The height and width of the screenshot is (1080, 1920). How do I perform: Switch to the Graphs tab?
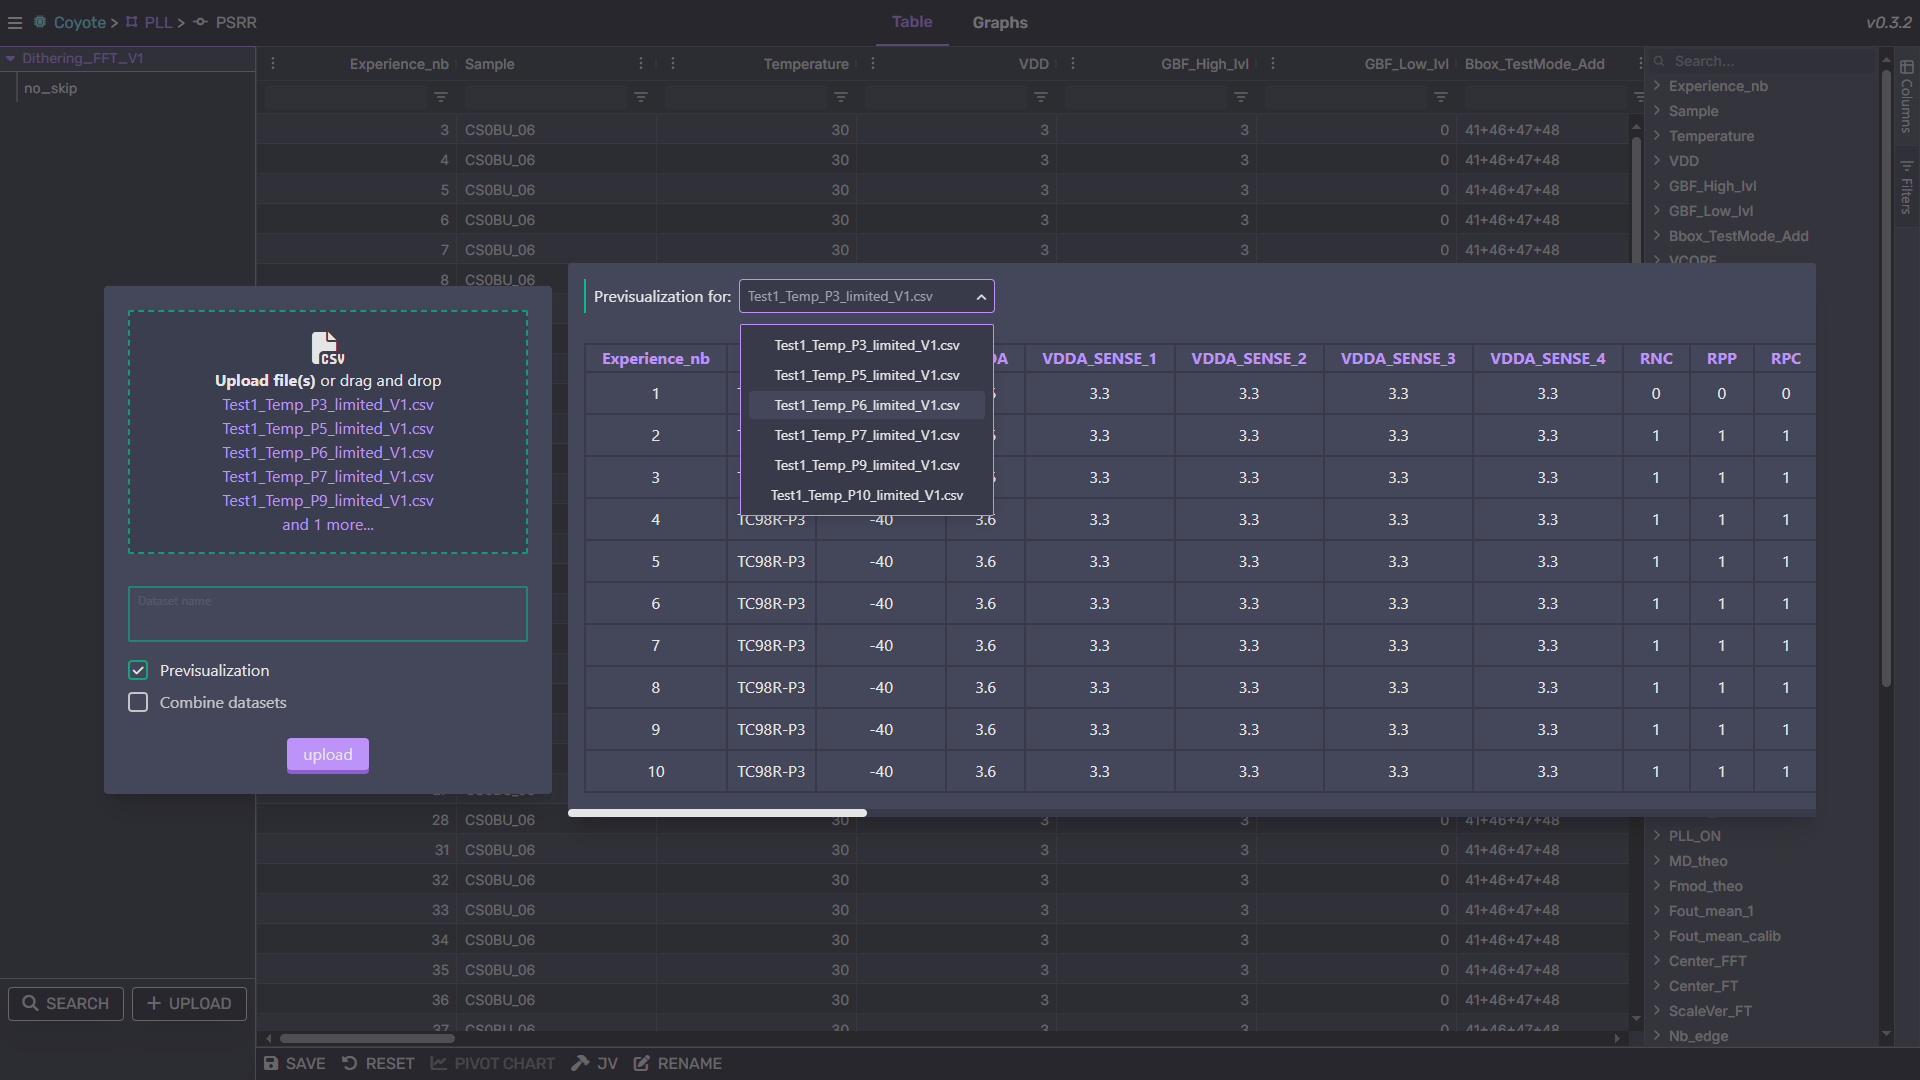click(x=1000, y=22)
